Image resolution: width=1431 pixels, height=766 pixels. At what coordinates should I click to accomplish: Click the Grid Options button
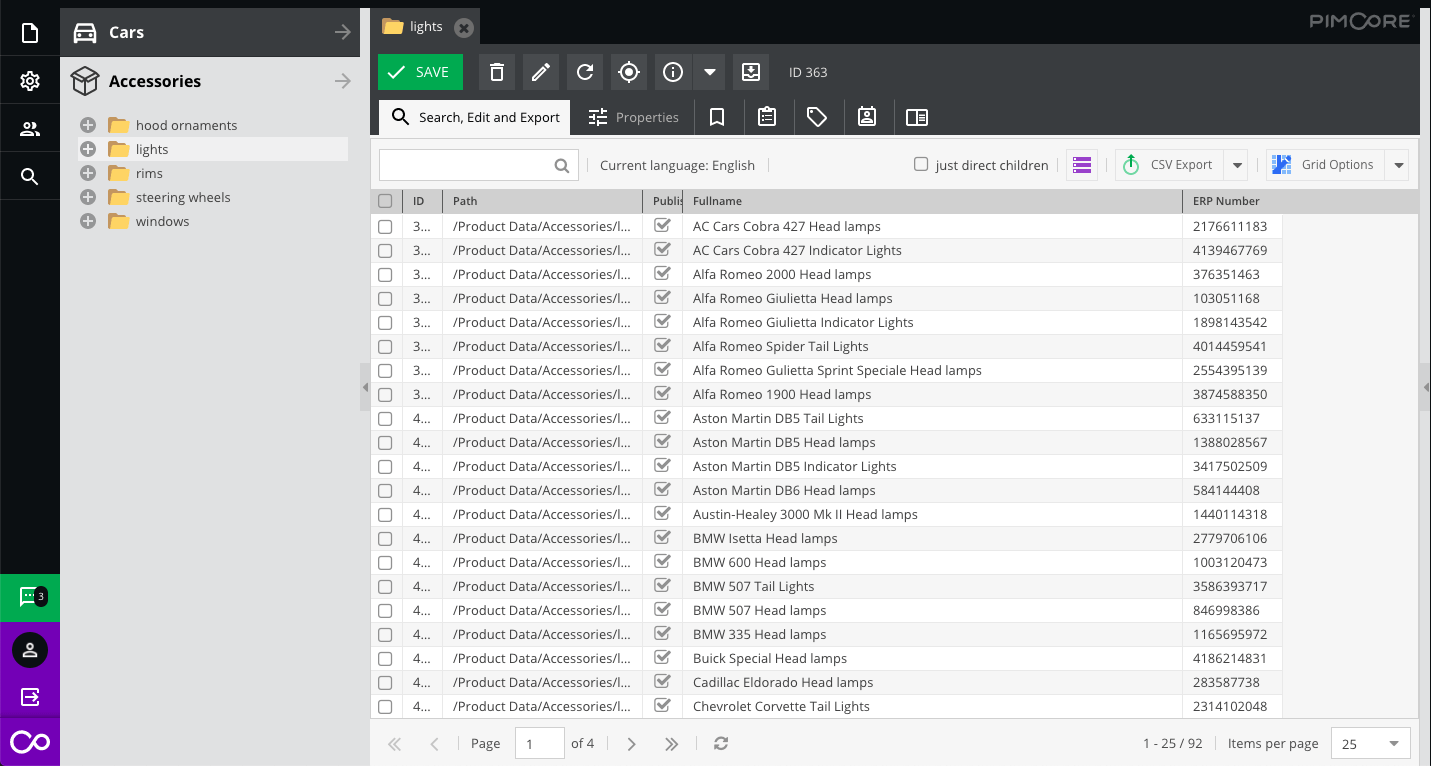1327,165
